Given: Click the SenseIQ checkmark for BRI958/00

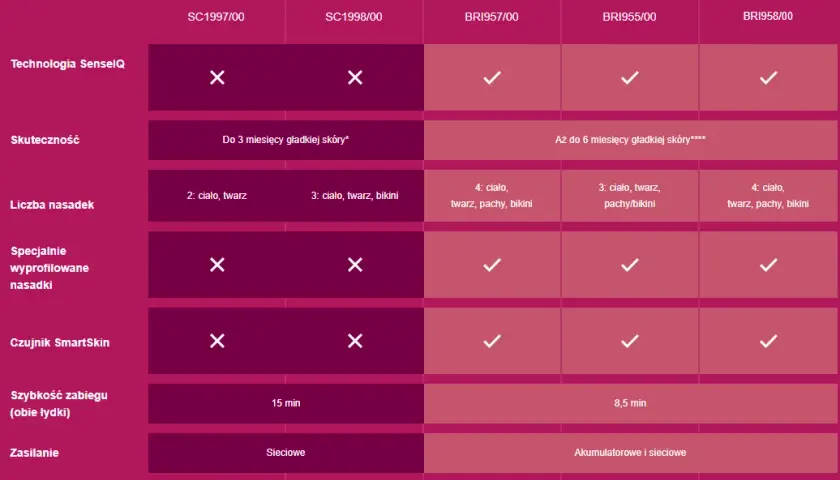Looking at the screenshot, I should pyautogui.click(x=768, y=78).
